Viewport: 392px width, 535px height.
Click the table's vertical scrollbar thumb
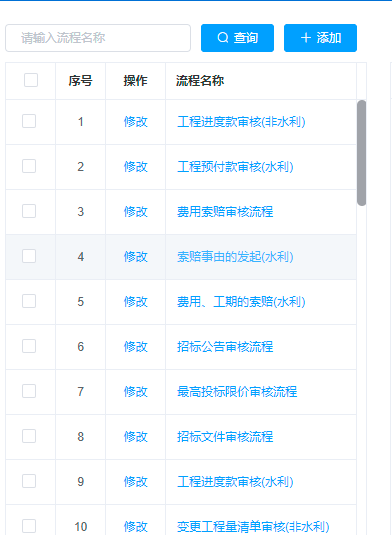point(361,153)
